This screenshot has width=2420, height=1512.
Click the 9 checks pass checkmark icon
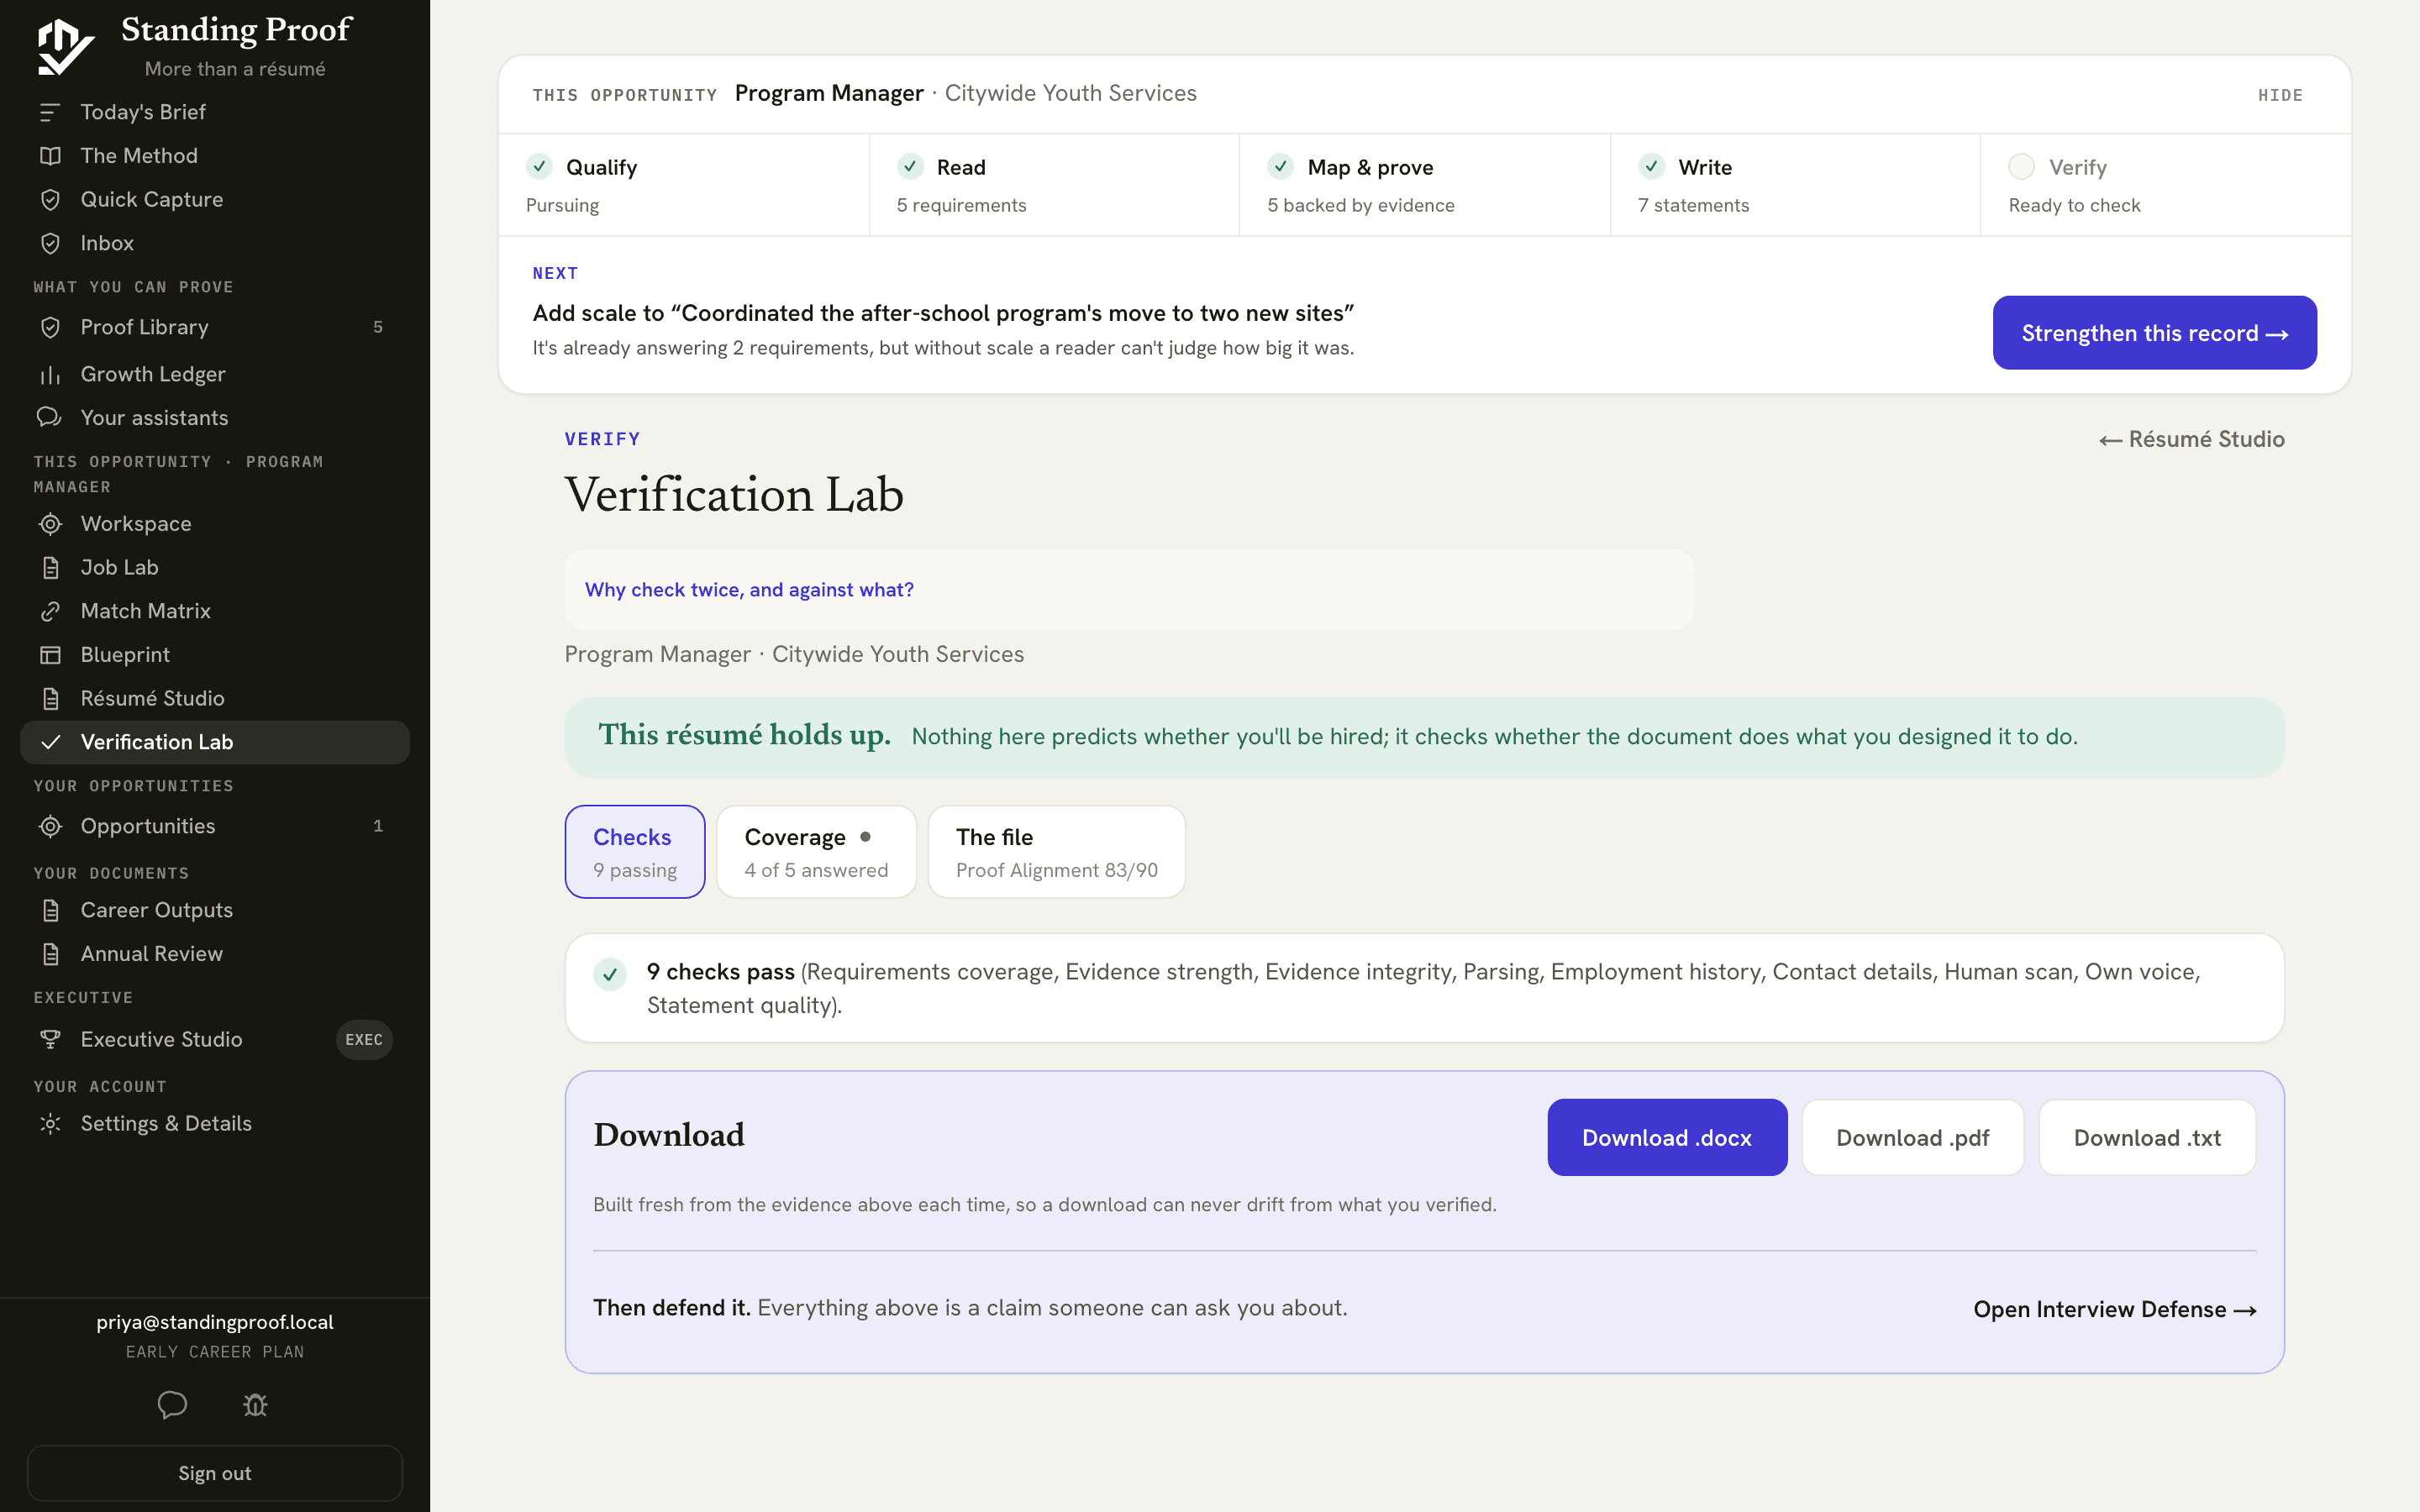click(610, 974)
